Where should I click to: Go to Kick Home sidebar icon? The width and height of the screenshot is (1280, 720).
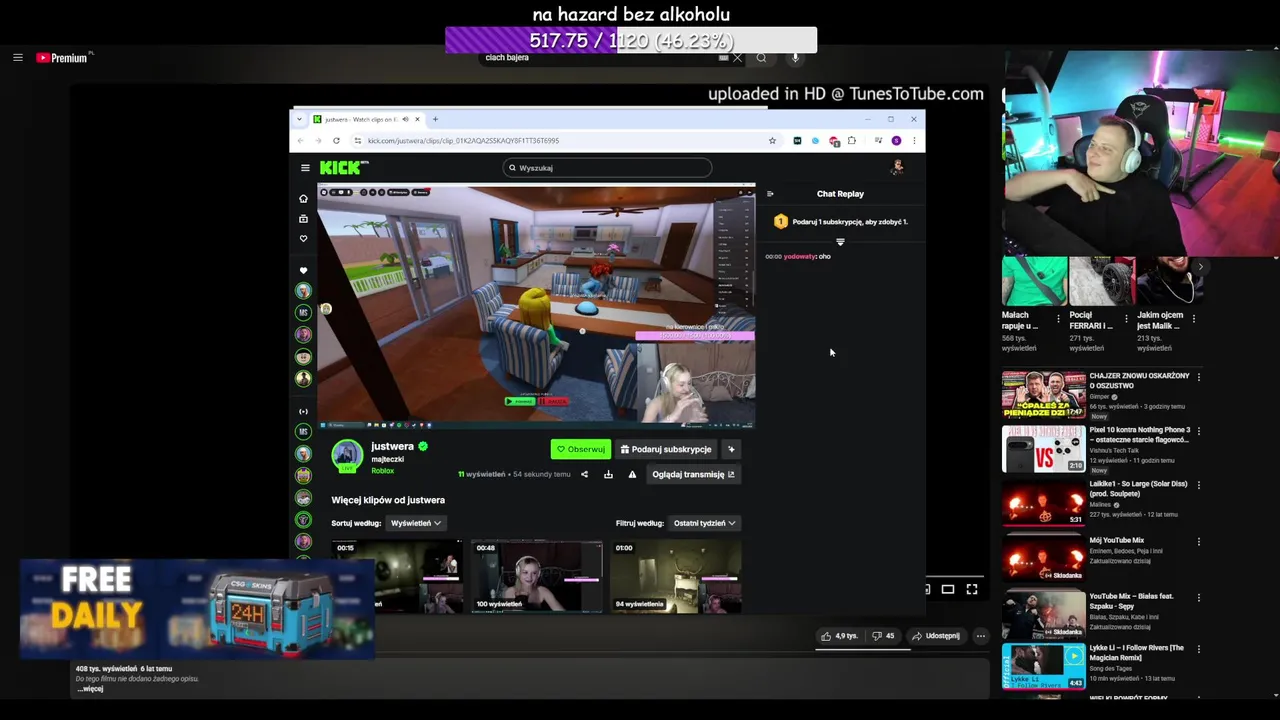[303, 199]
